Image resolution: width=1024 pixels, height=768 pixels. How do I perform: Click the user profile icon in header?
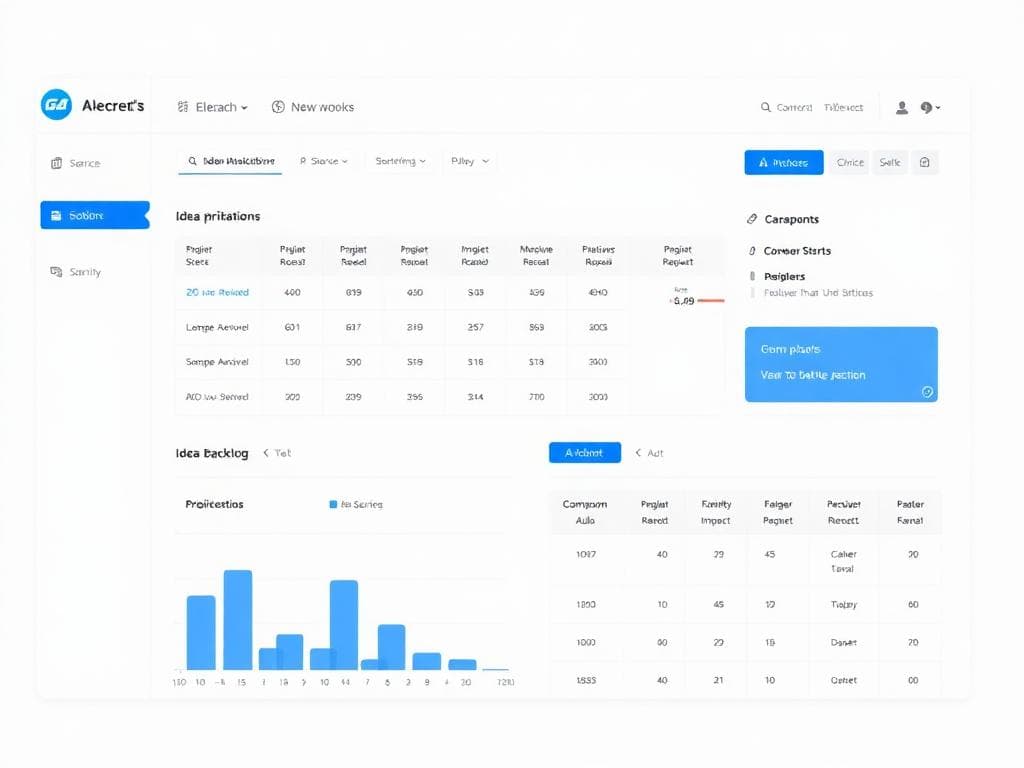[x=900, y=107]
